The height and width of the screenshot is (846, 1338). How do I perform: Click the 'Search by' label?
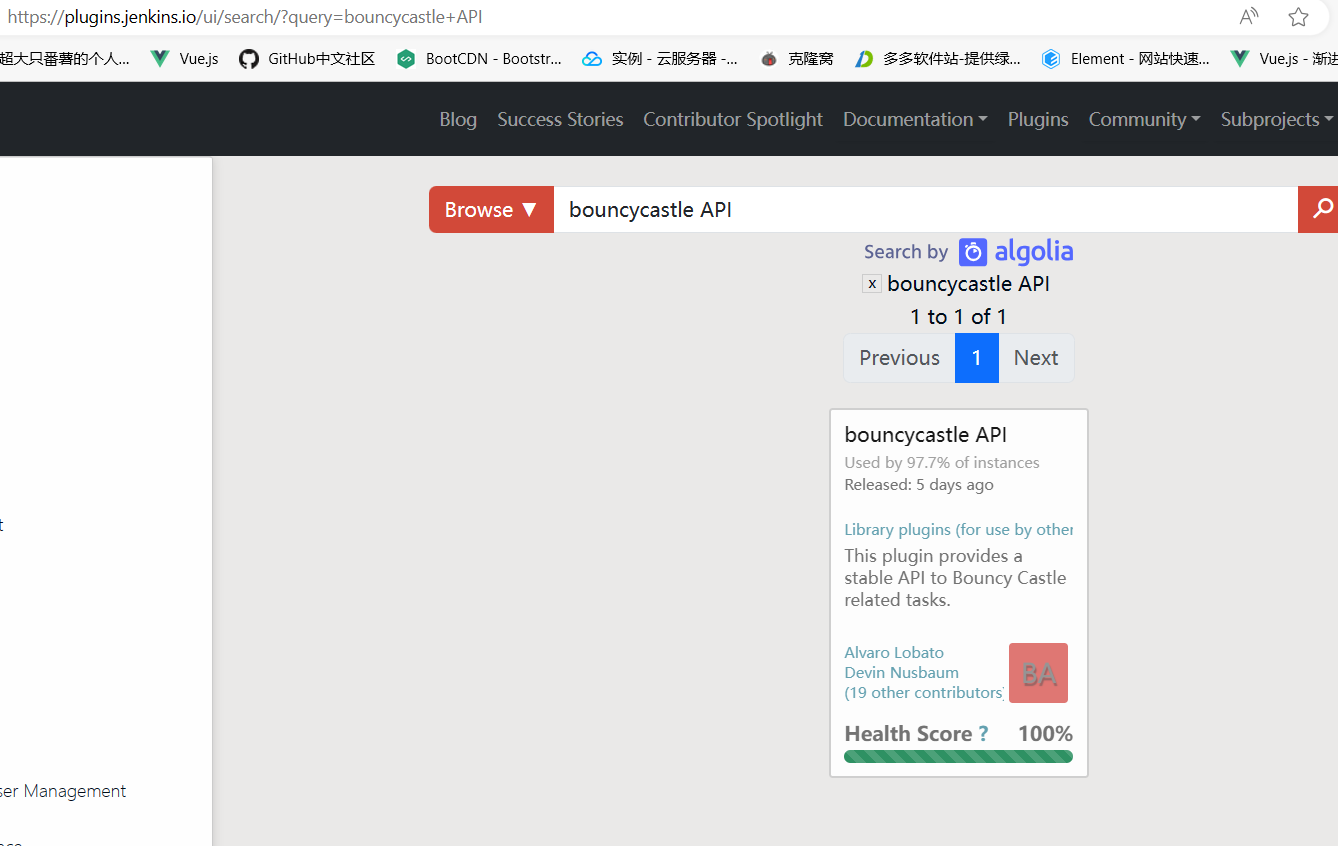[x=905, y=252]
